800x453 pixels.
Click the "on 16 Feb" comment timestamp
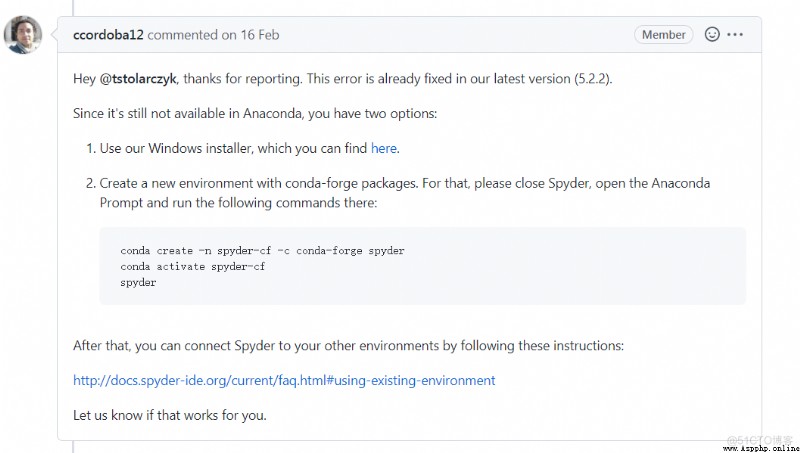[250, 35]
